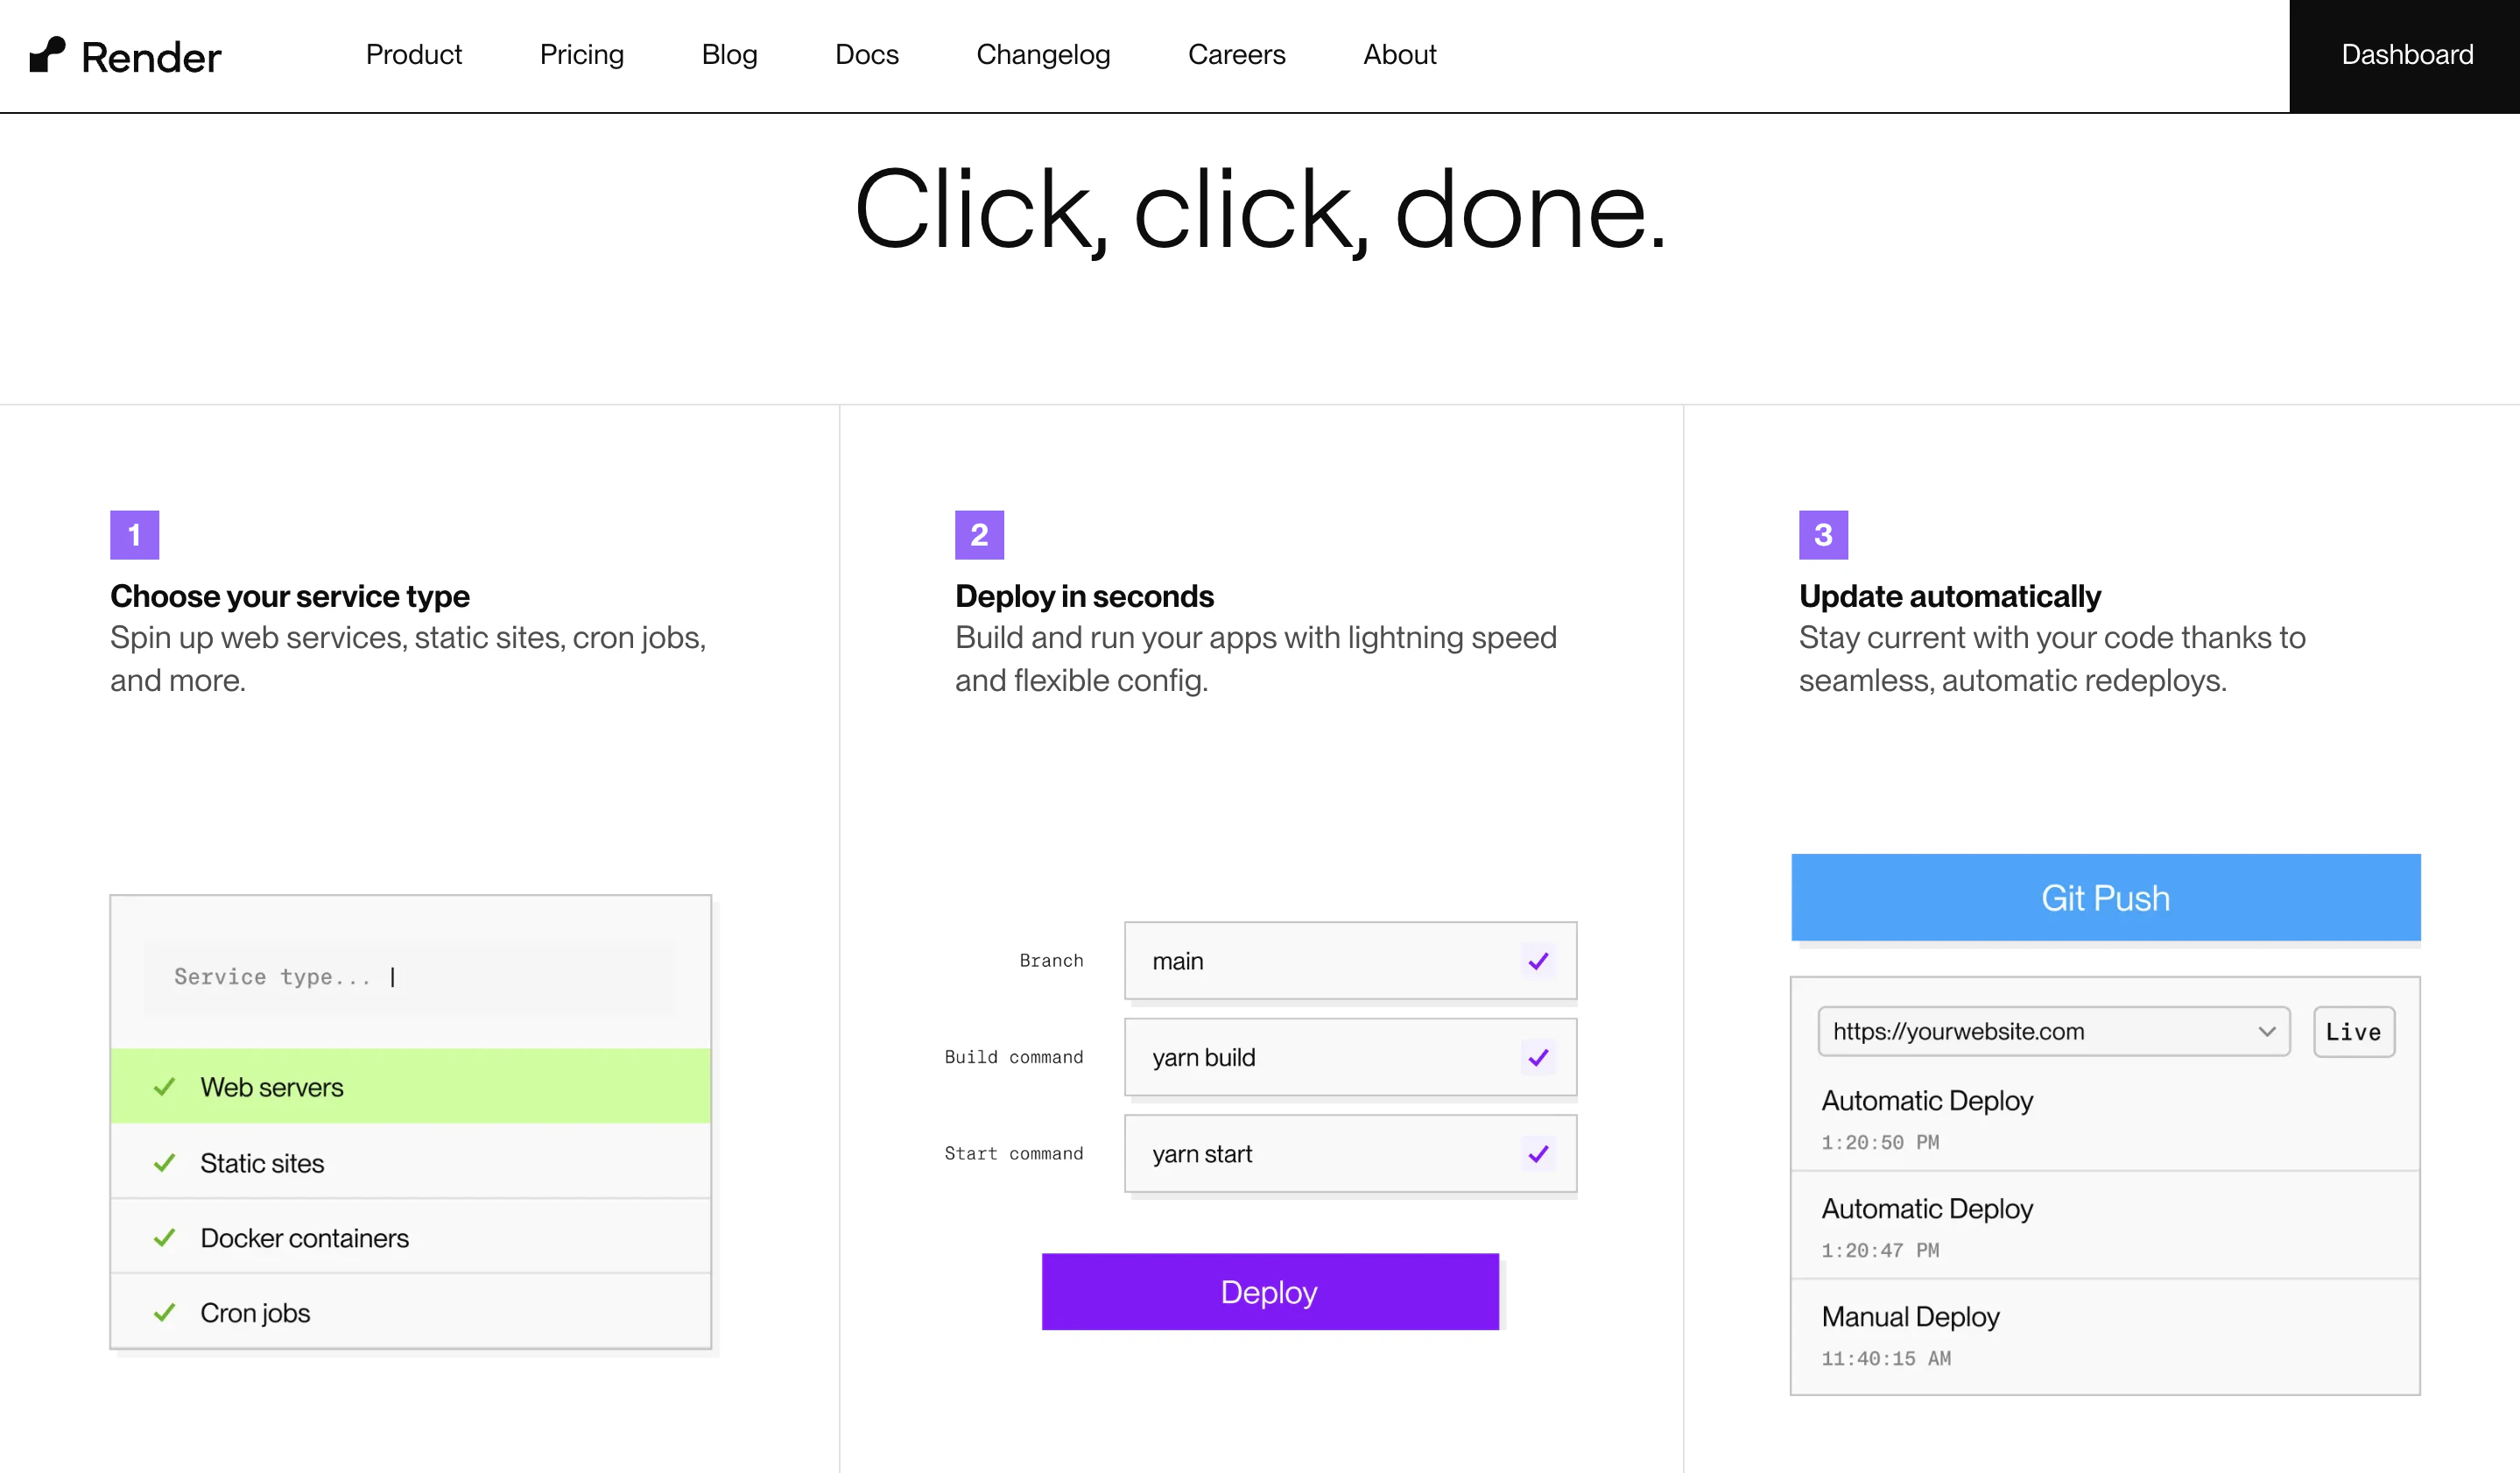The image size is (2520, 1473).
Task: Toggle the checkmark in the yarn start field
Action: pyautogui.click(x=1538, y=1154)
